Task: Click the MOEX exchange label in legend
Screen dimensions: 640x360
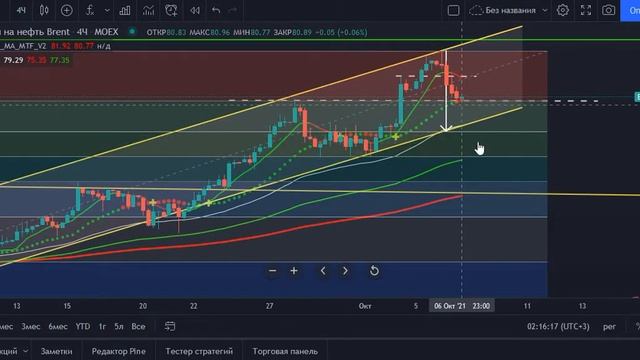Action: point(106,32)
